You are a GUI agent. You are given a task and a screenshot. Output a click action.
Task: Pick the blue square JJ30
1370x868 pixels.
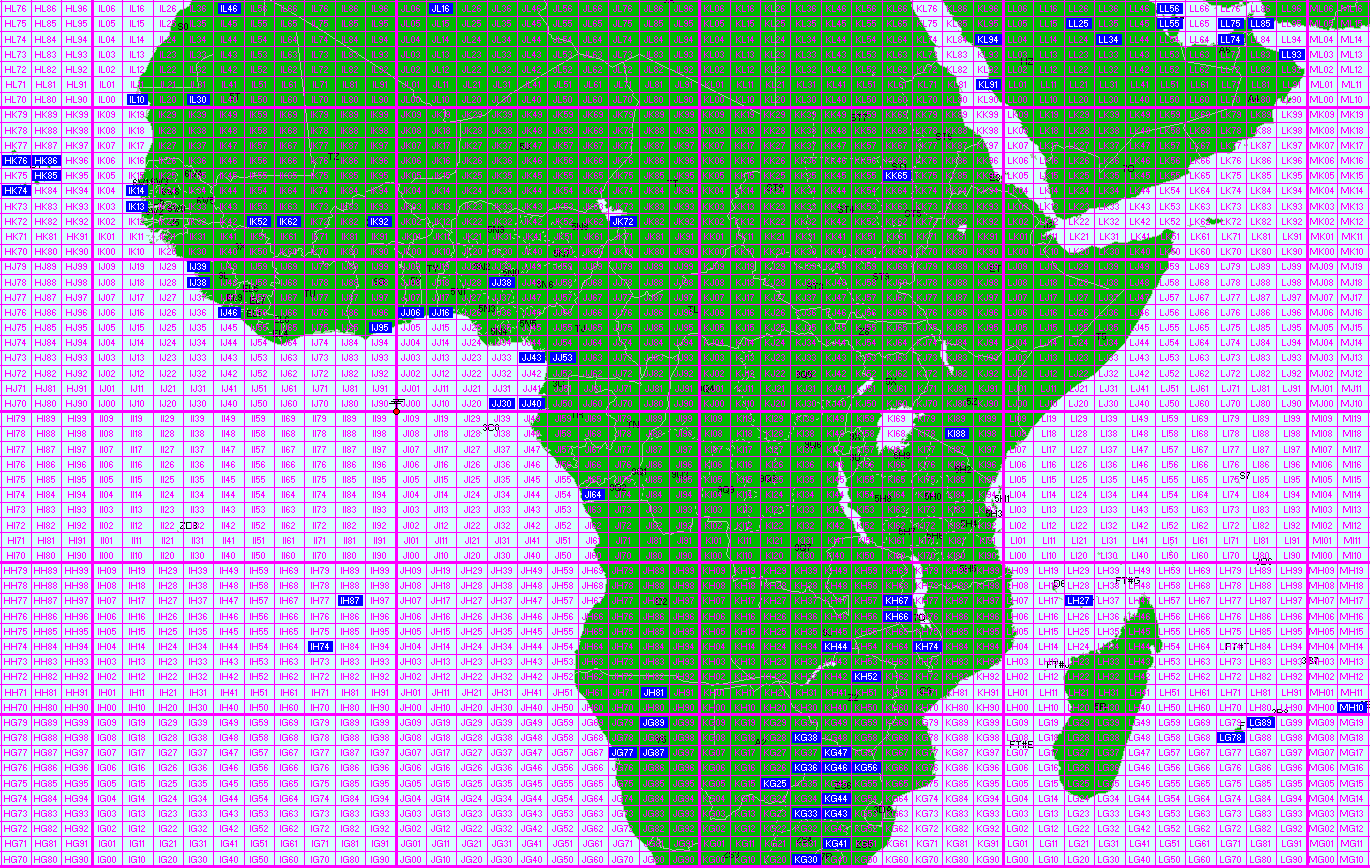501,403
